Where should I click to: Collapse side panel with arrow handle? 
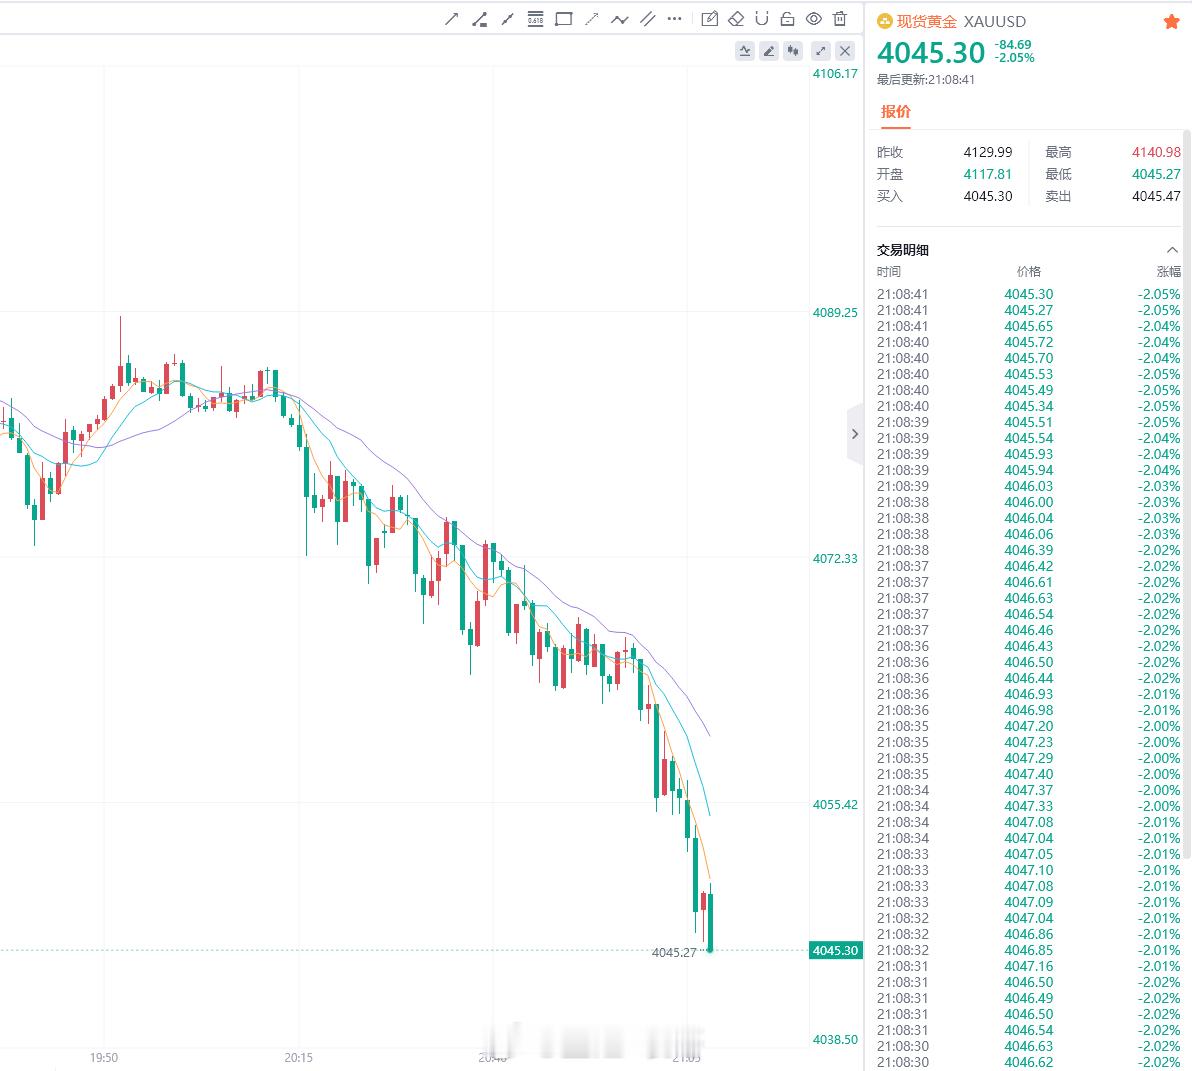pos(855,434)
